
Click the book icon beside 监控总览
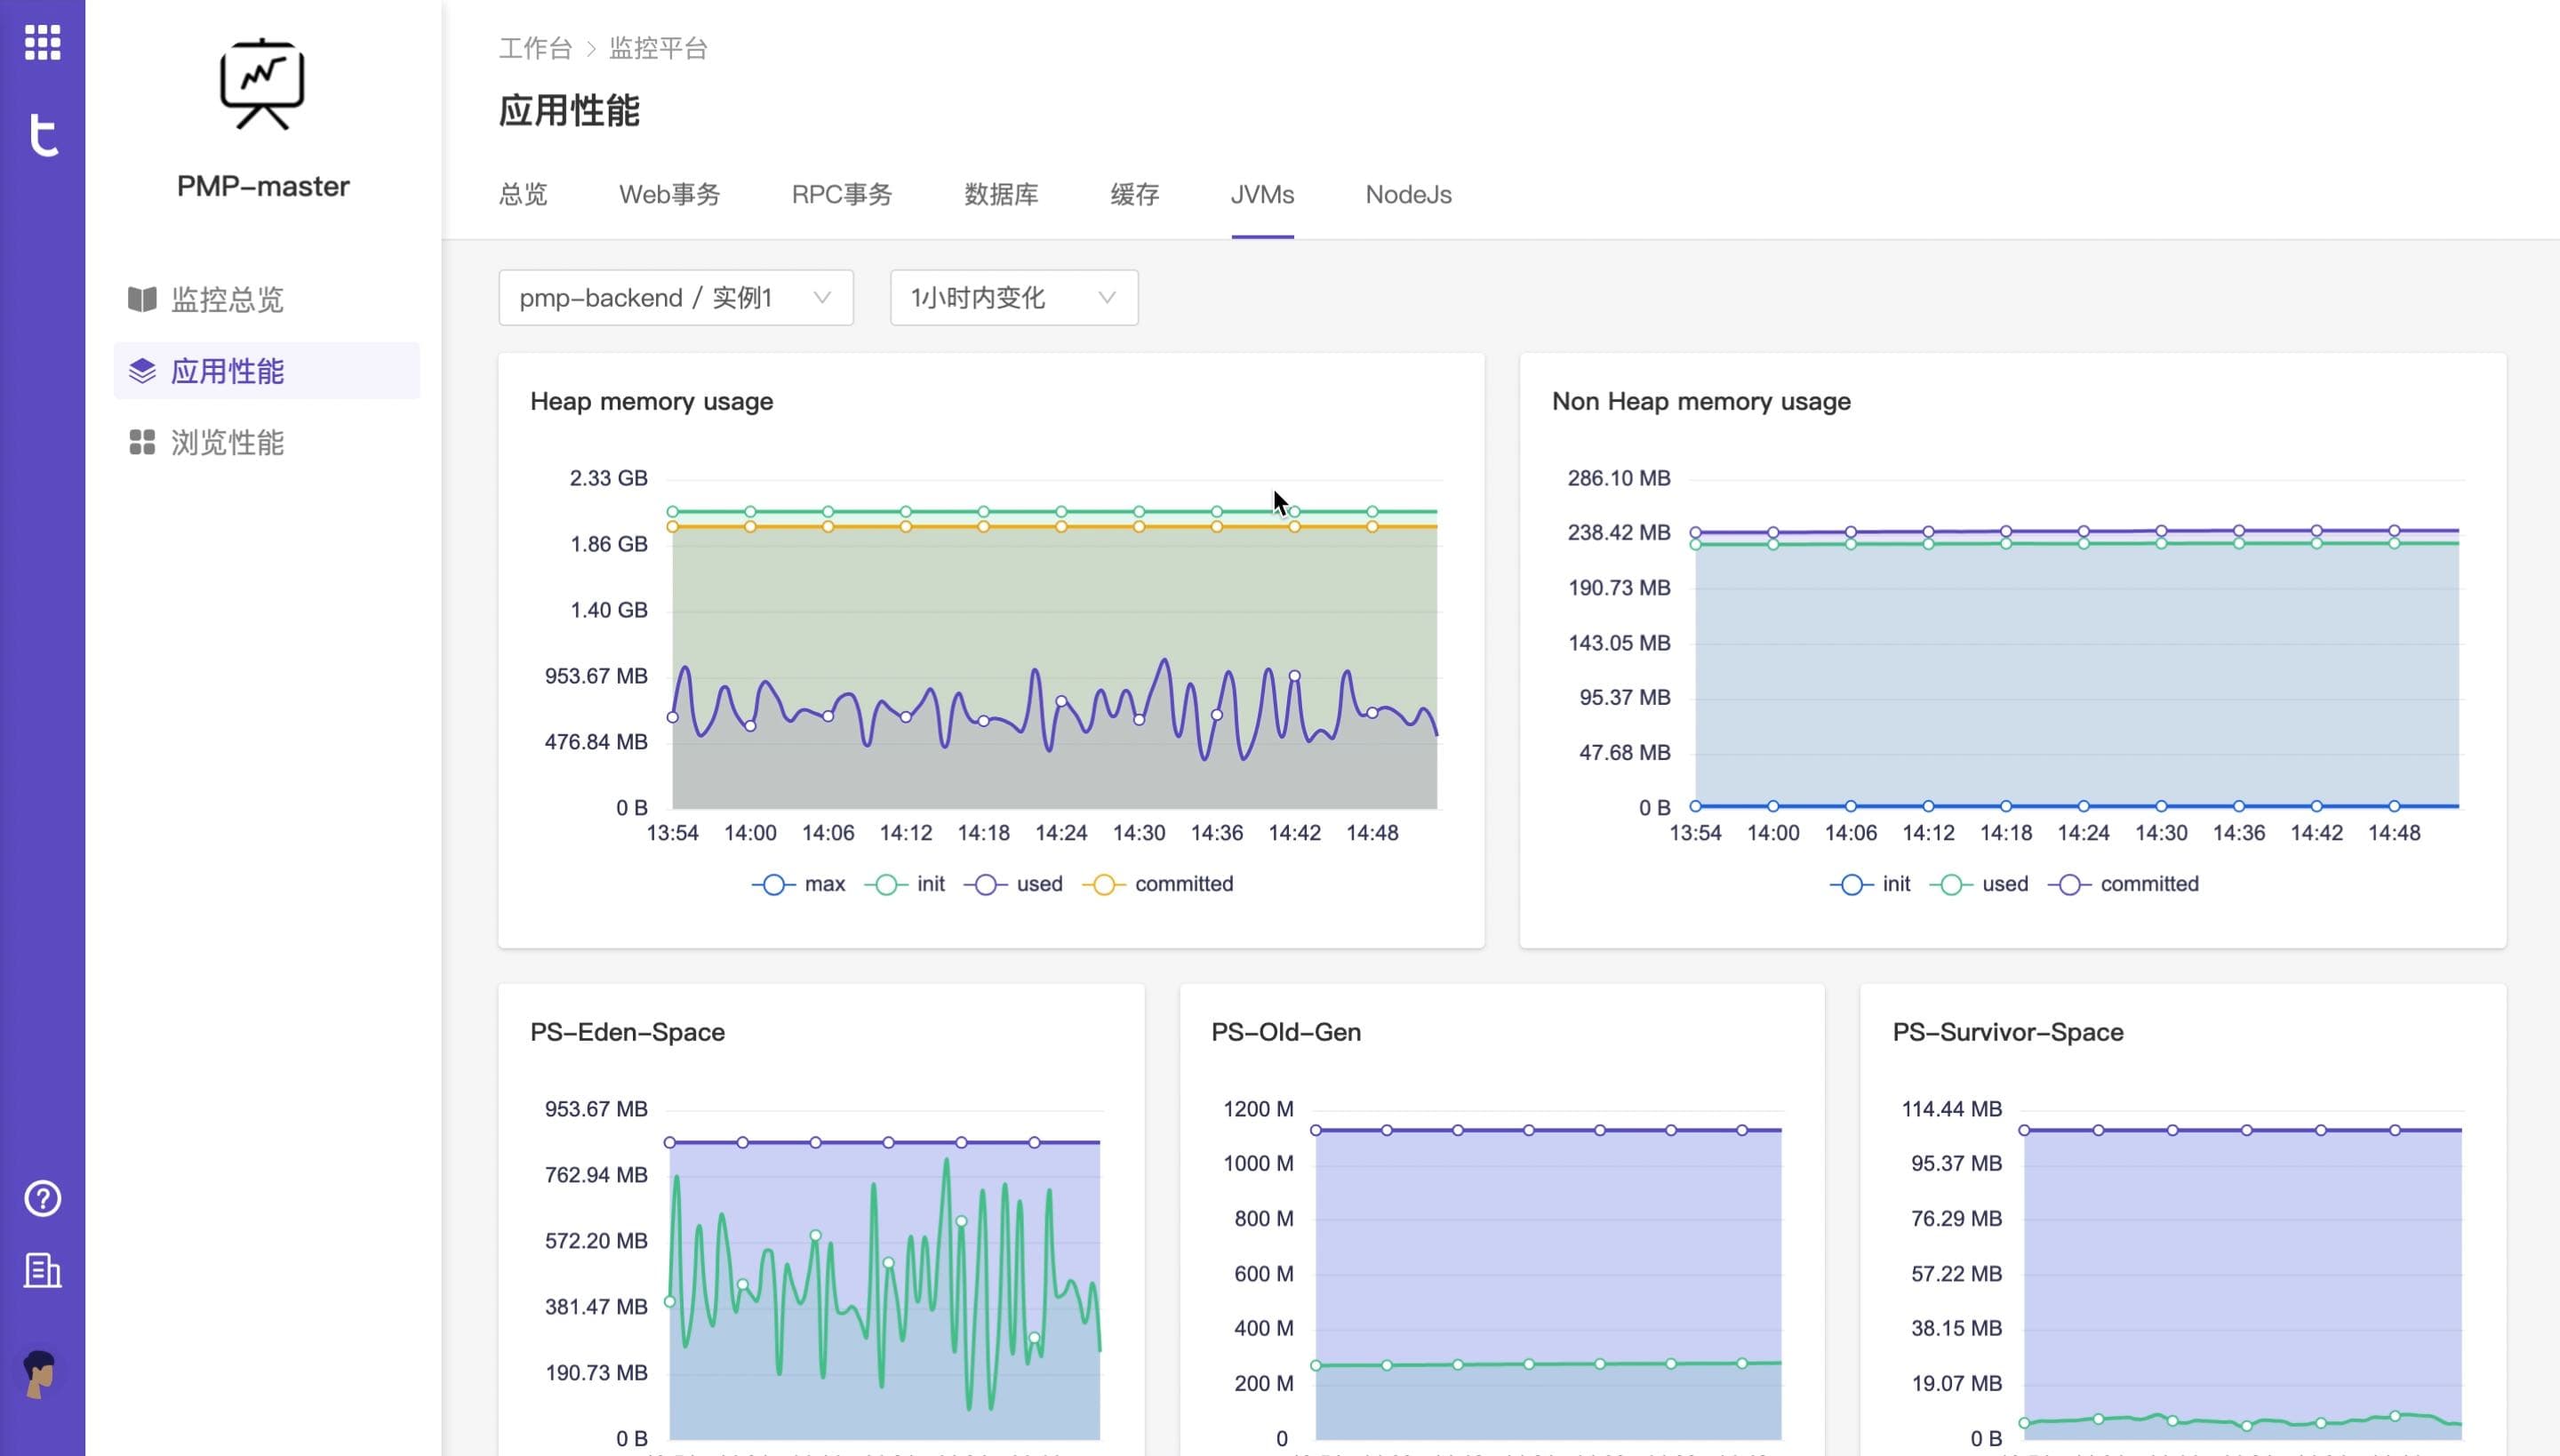[142, 299]
